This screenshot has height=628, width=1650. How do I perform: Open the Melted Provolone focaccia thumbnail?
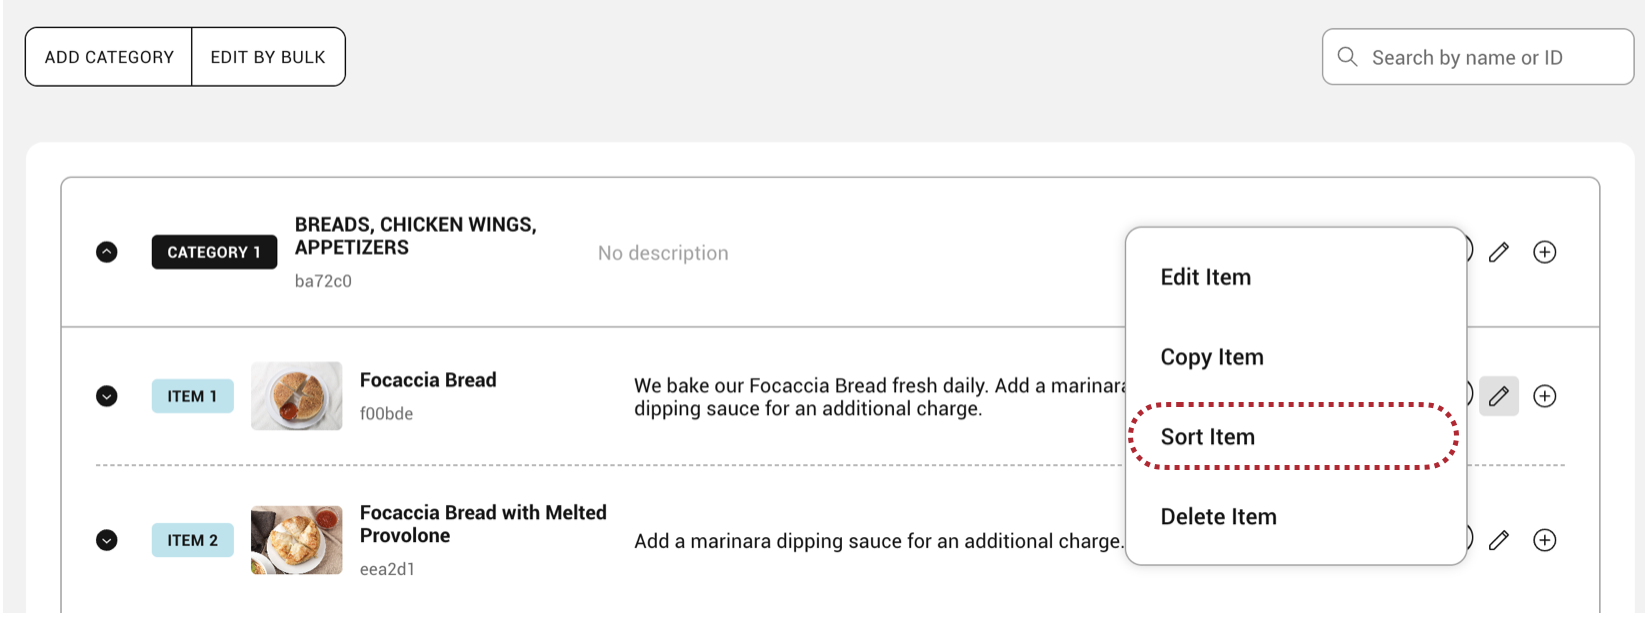[296, 540]
